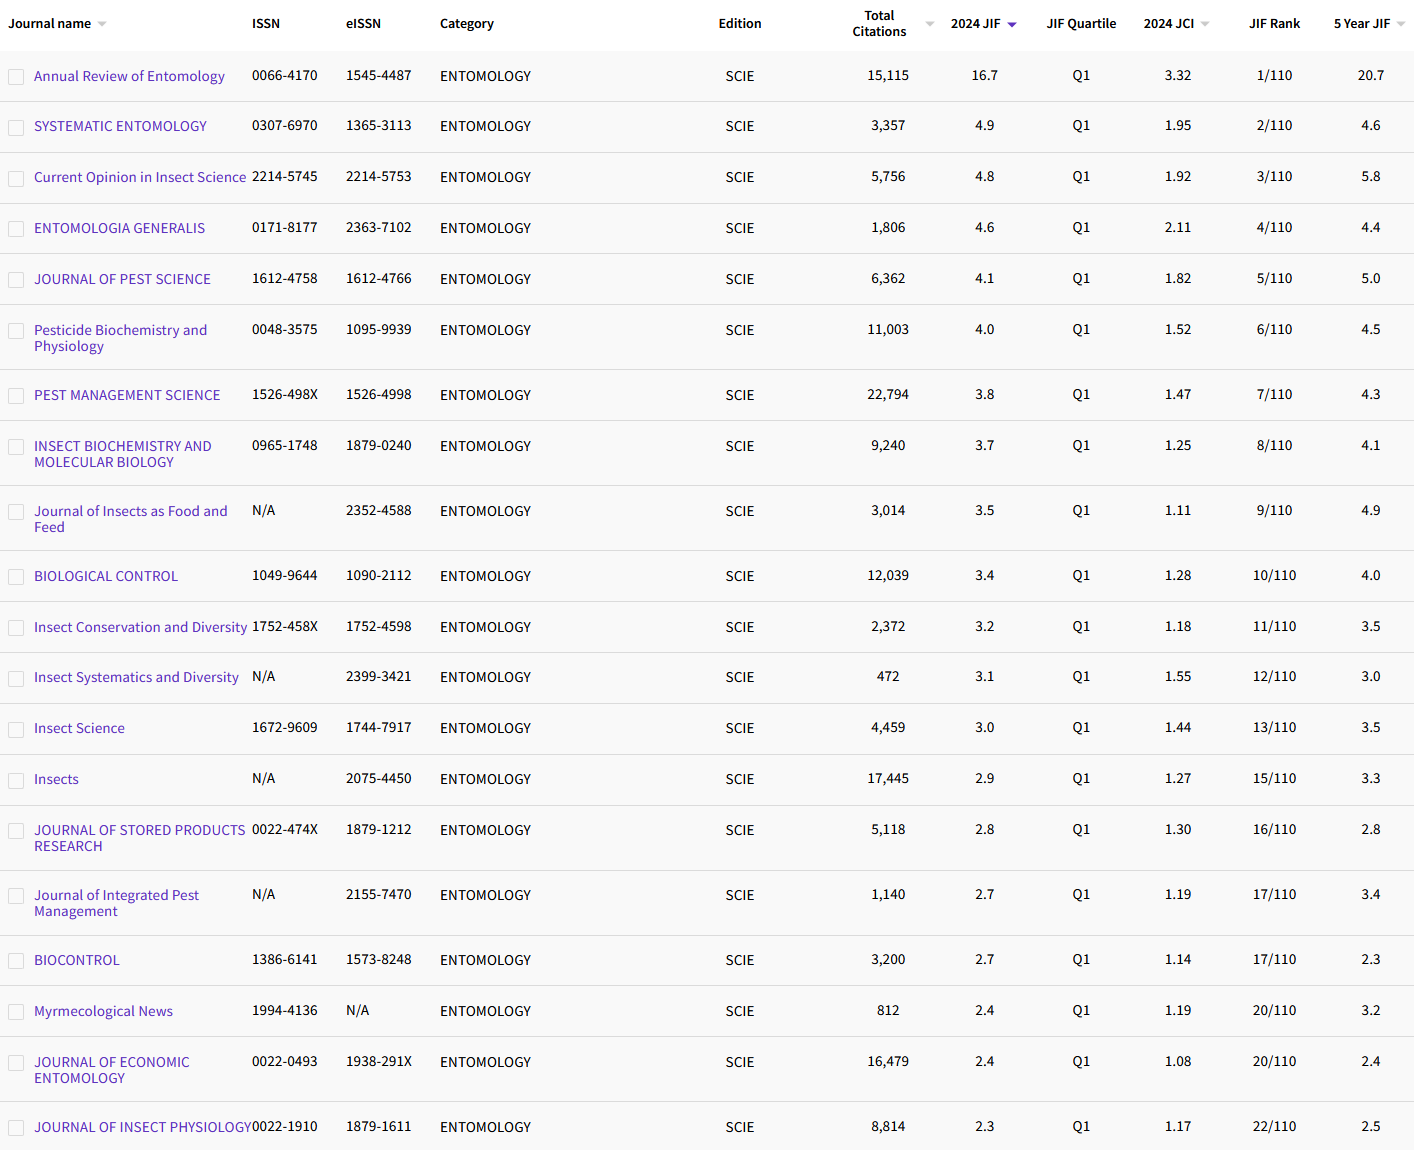Open Insect Science journal link
The image size is (1414, 1150).
point(79,728)
